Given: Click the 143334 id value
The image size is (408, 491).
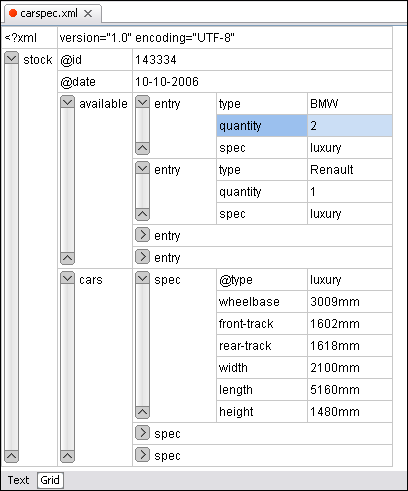Looking at the screenshot, I should tap(262, 60).
